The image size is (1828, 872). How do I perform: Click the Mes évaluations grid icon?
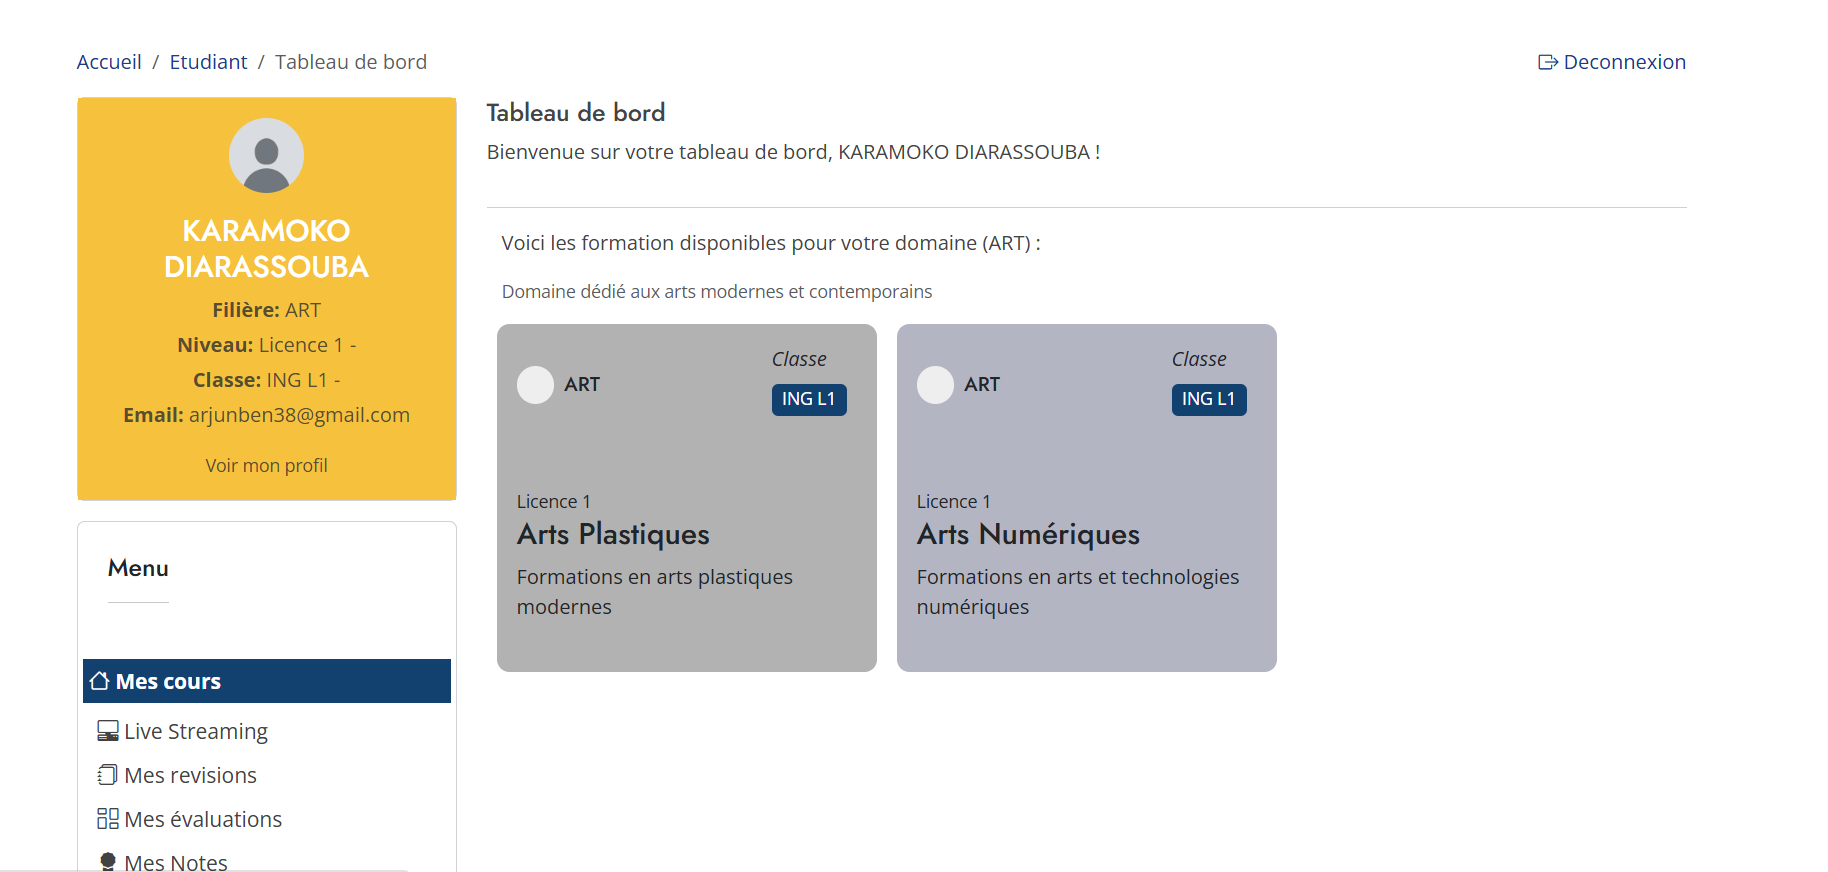(x=107, y=819)
